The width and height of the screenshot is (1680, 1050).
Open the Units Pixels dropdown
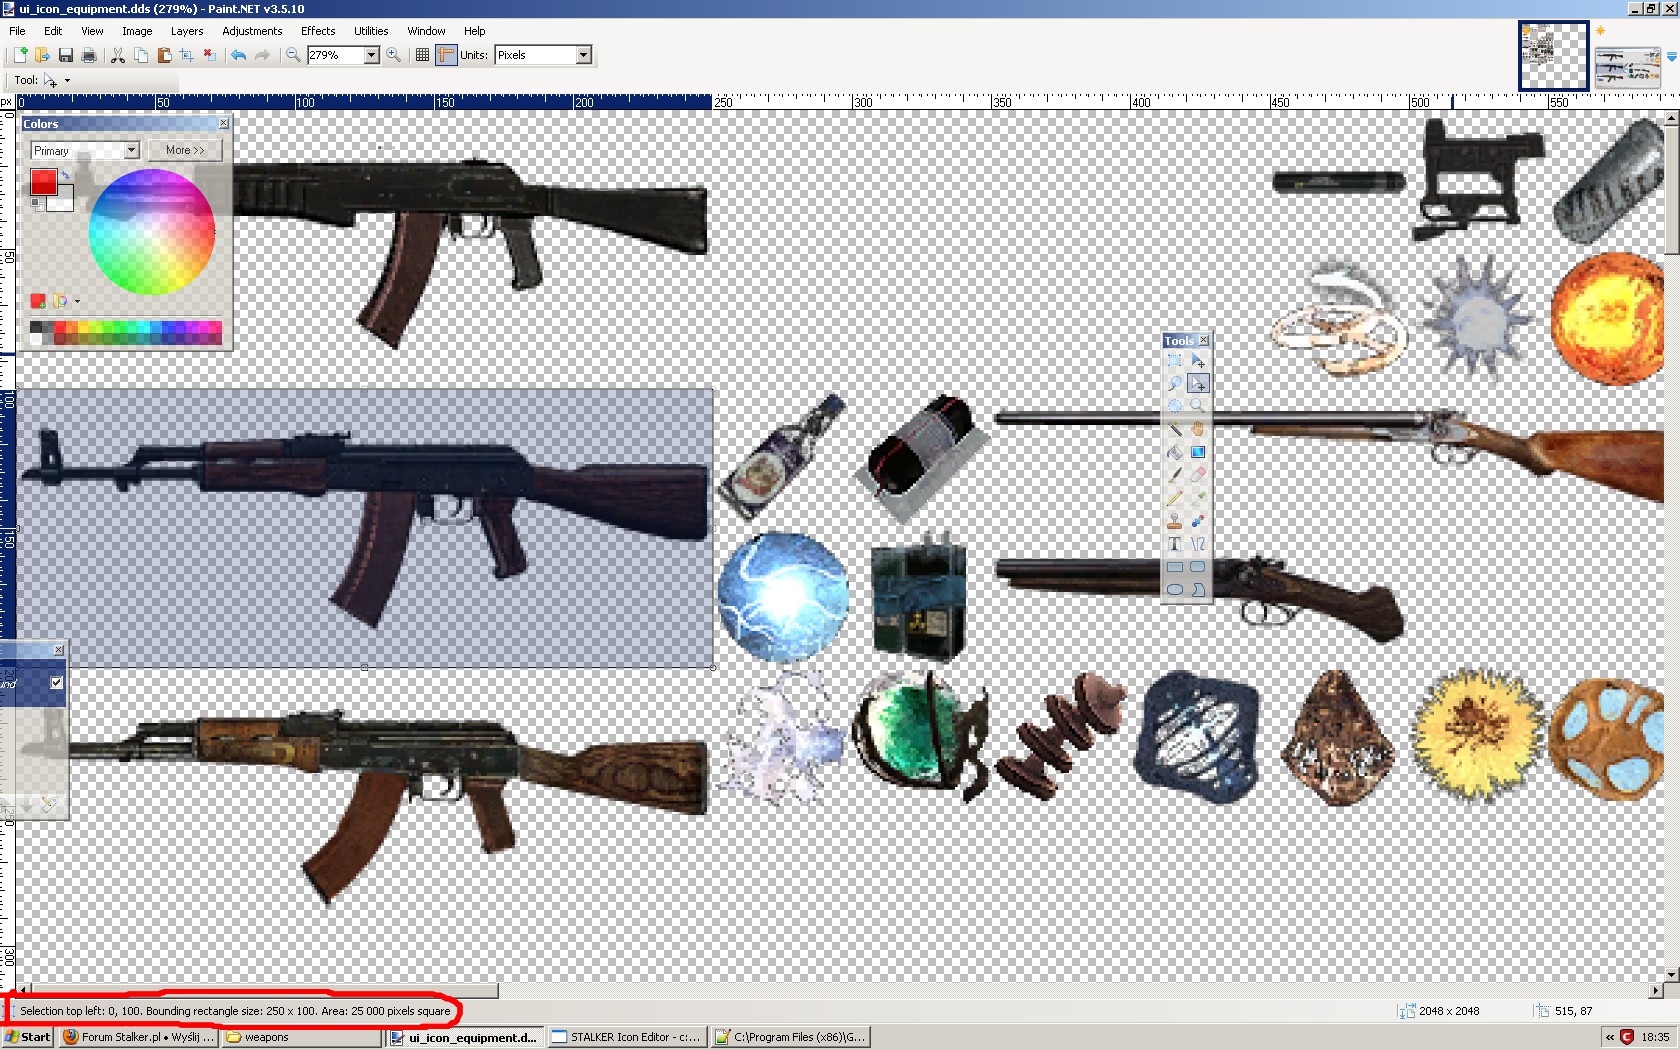tap(584, 55)
